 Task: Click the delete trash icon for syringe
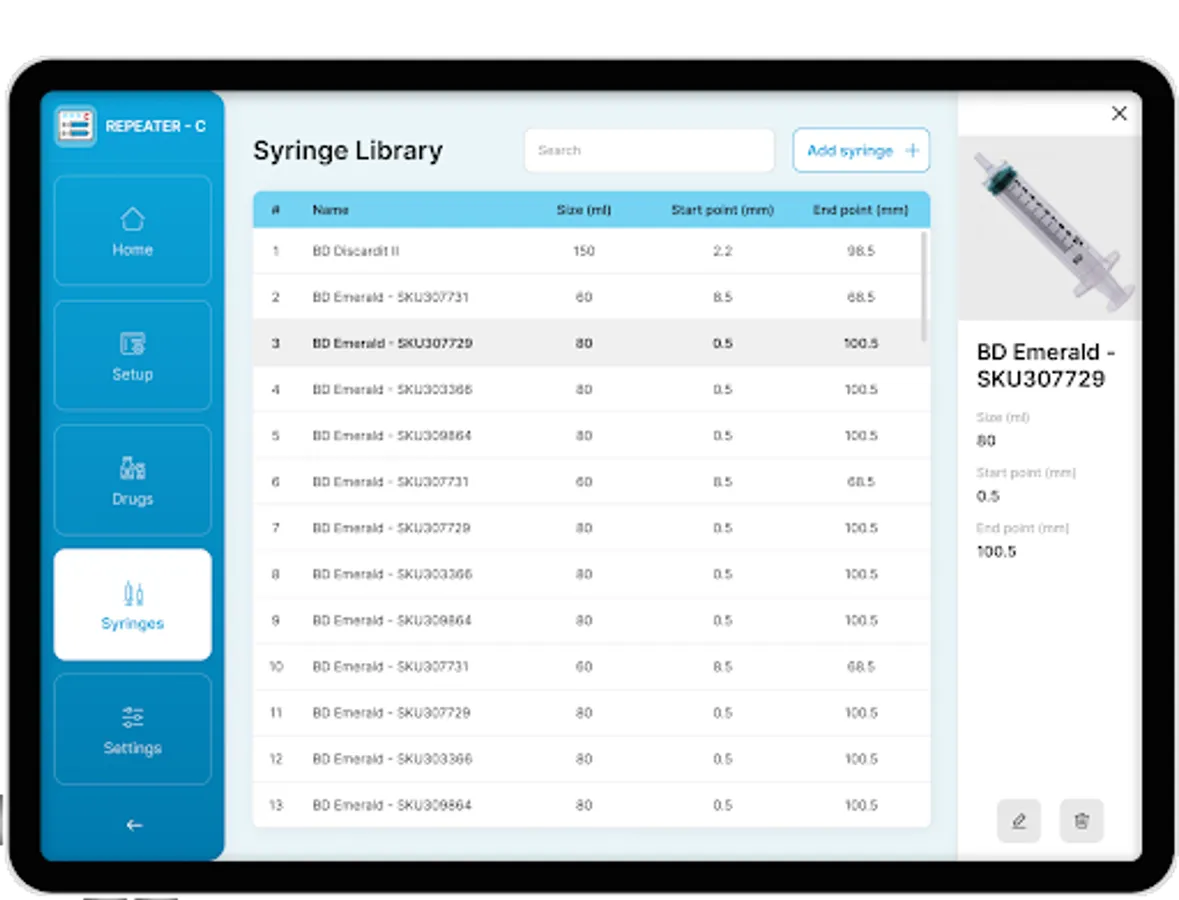click(1081, 821)
